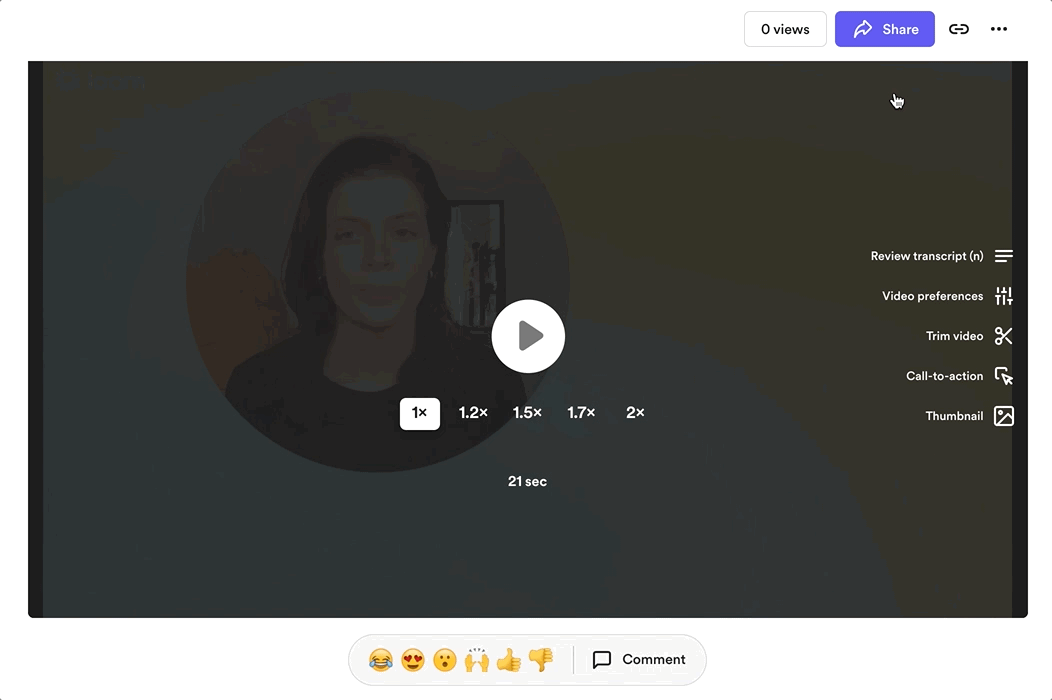React with the thumbs down emoji

(x=541, y=660)
